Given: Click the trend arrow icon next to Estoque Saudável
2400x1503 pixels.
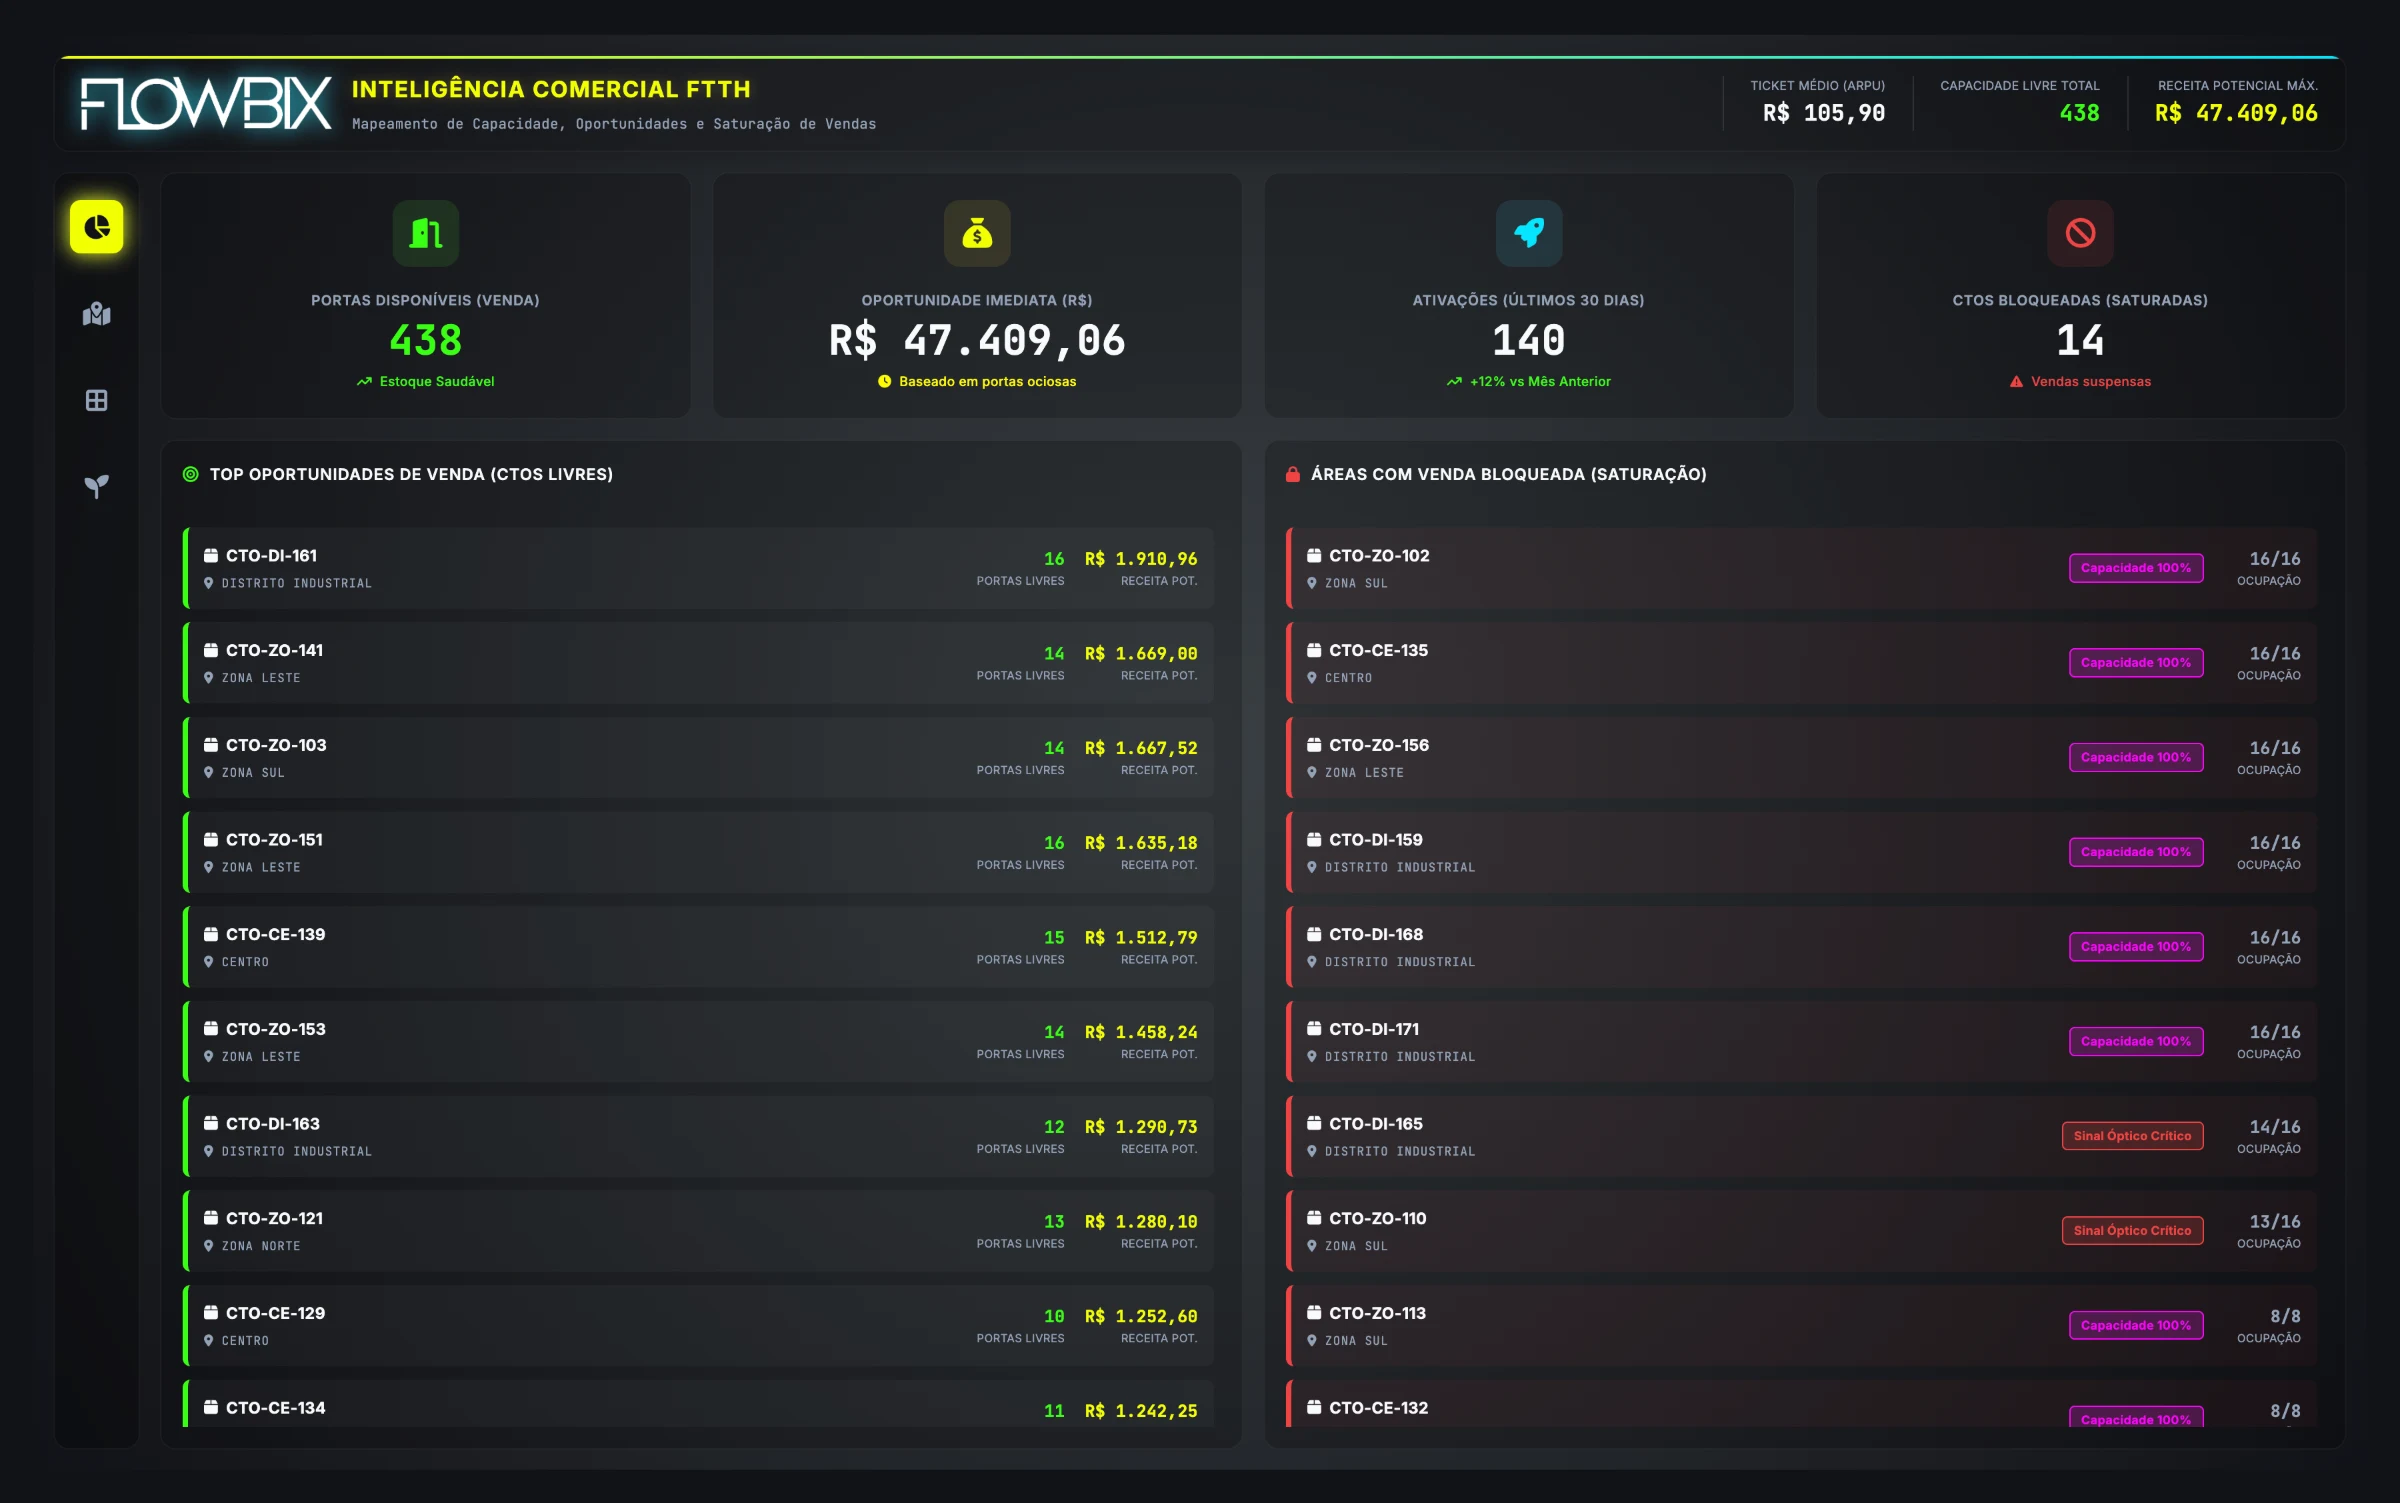Looking at the screenshot, I should coord(364,381).
